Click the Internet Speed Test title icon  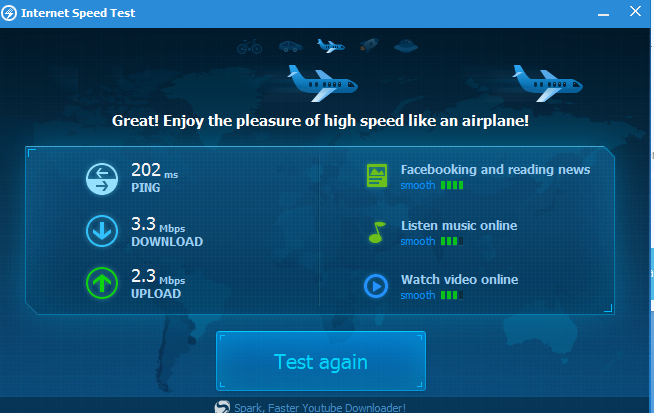9,13
